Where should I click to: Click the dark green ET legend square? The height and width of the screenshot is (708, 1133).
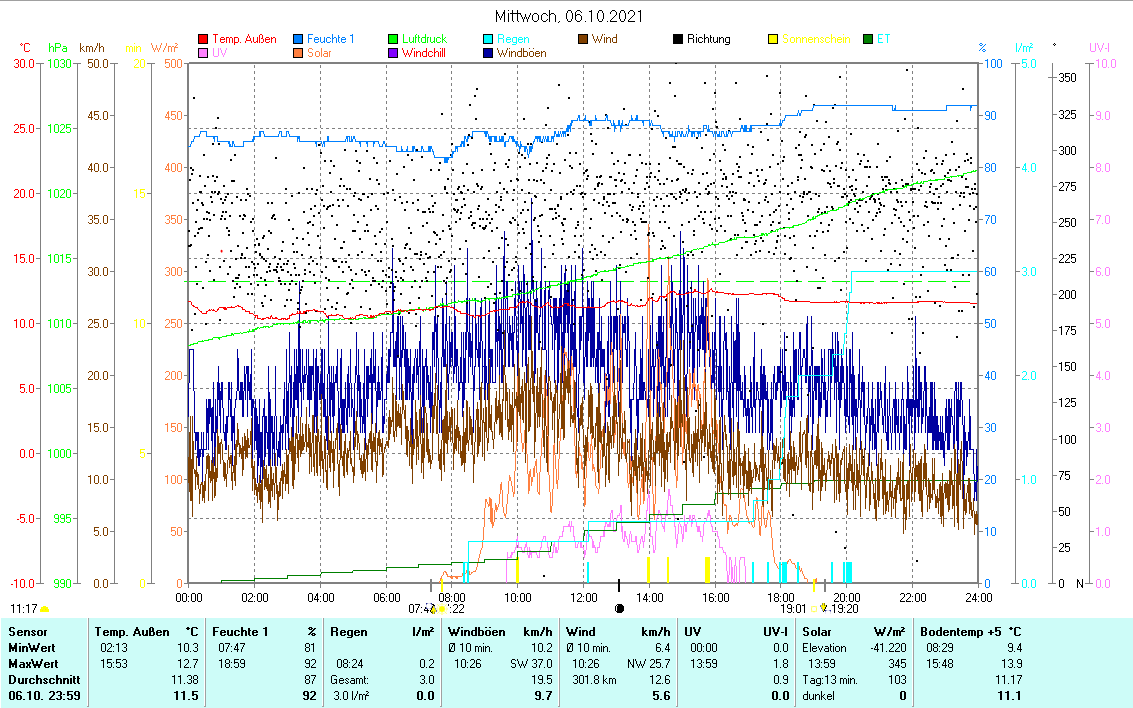867,40
